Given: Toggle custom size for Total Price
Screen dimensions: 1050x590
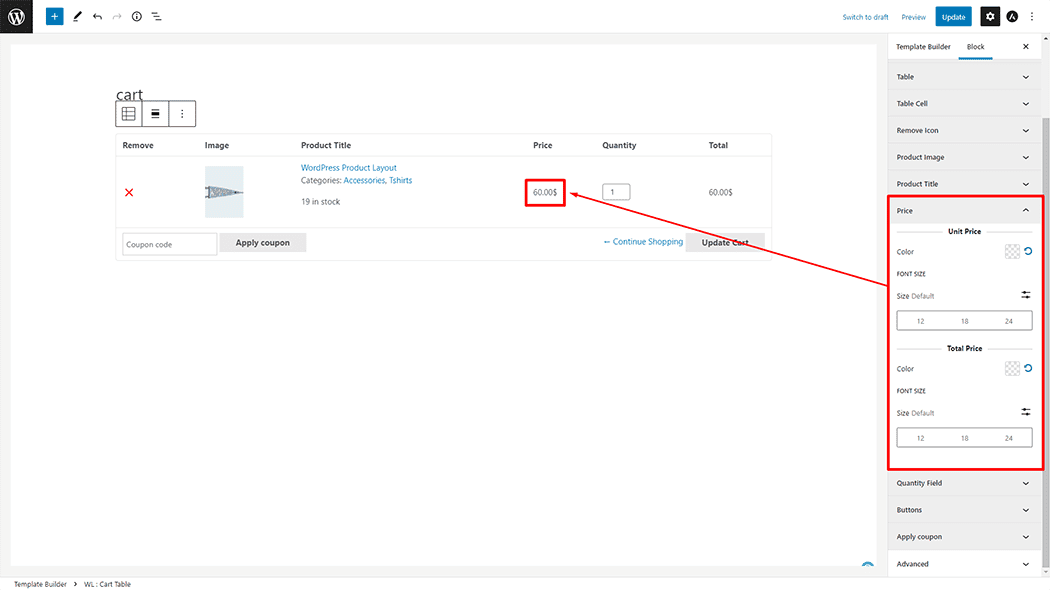Looking at the screenshot, I should [1025, 412].
